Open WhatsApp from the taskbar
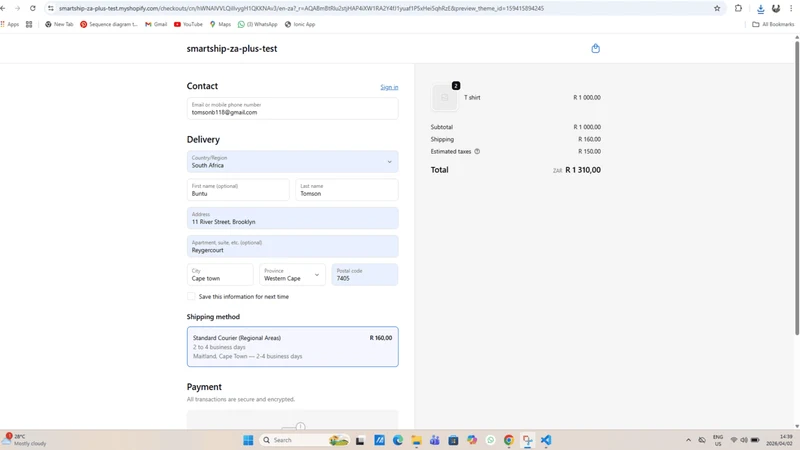The image size is (800, 450). [x=490, y=440]
